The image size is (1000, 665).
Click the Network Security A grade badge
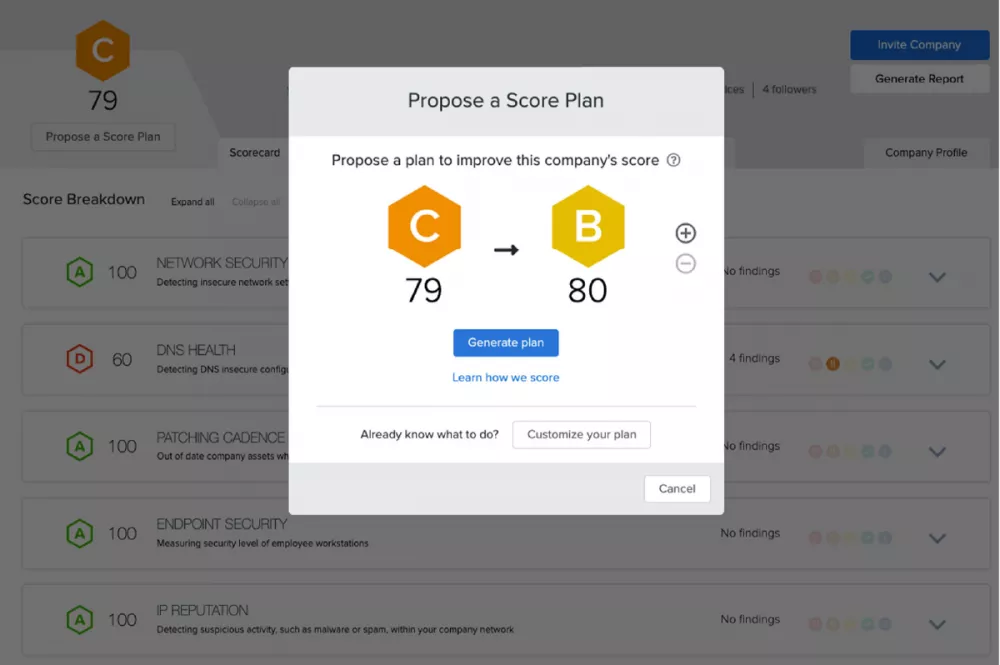click(x=80, y=272)
